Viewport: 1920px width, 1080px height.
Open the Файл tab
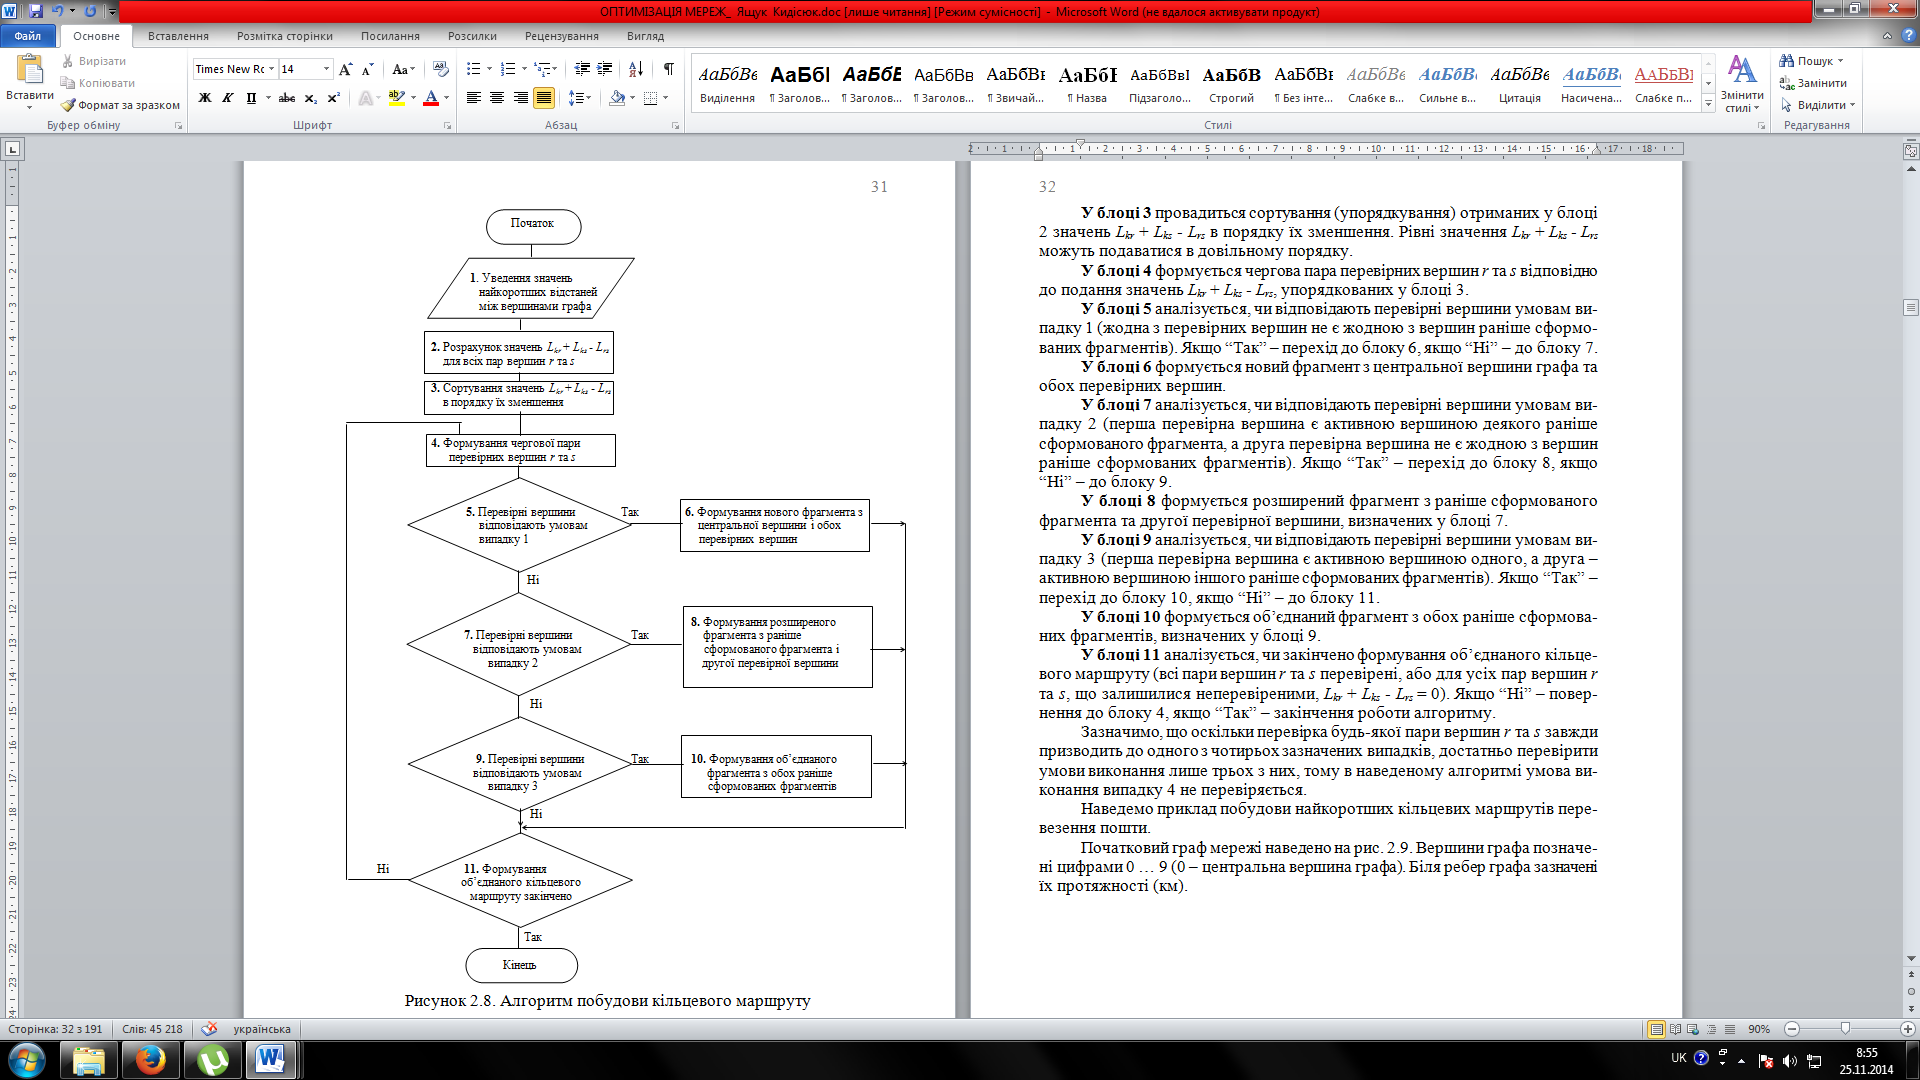pyautogui.click(x=28, y=36)
